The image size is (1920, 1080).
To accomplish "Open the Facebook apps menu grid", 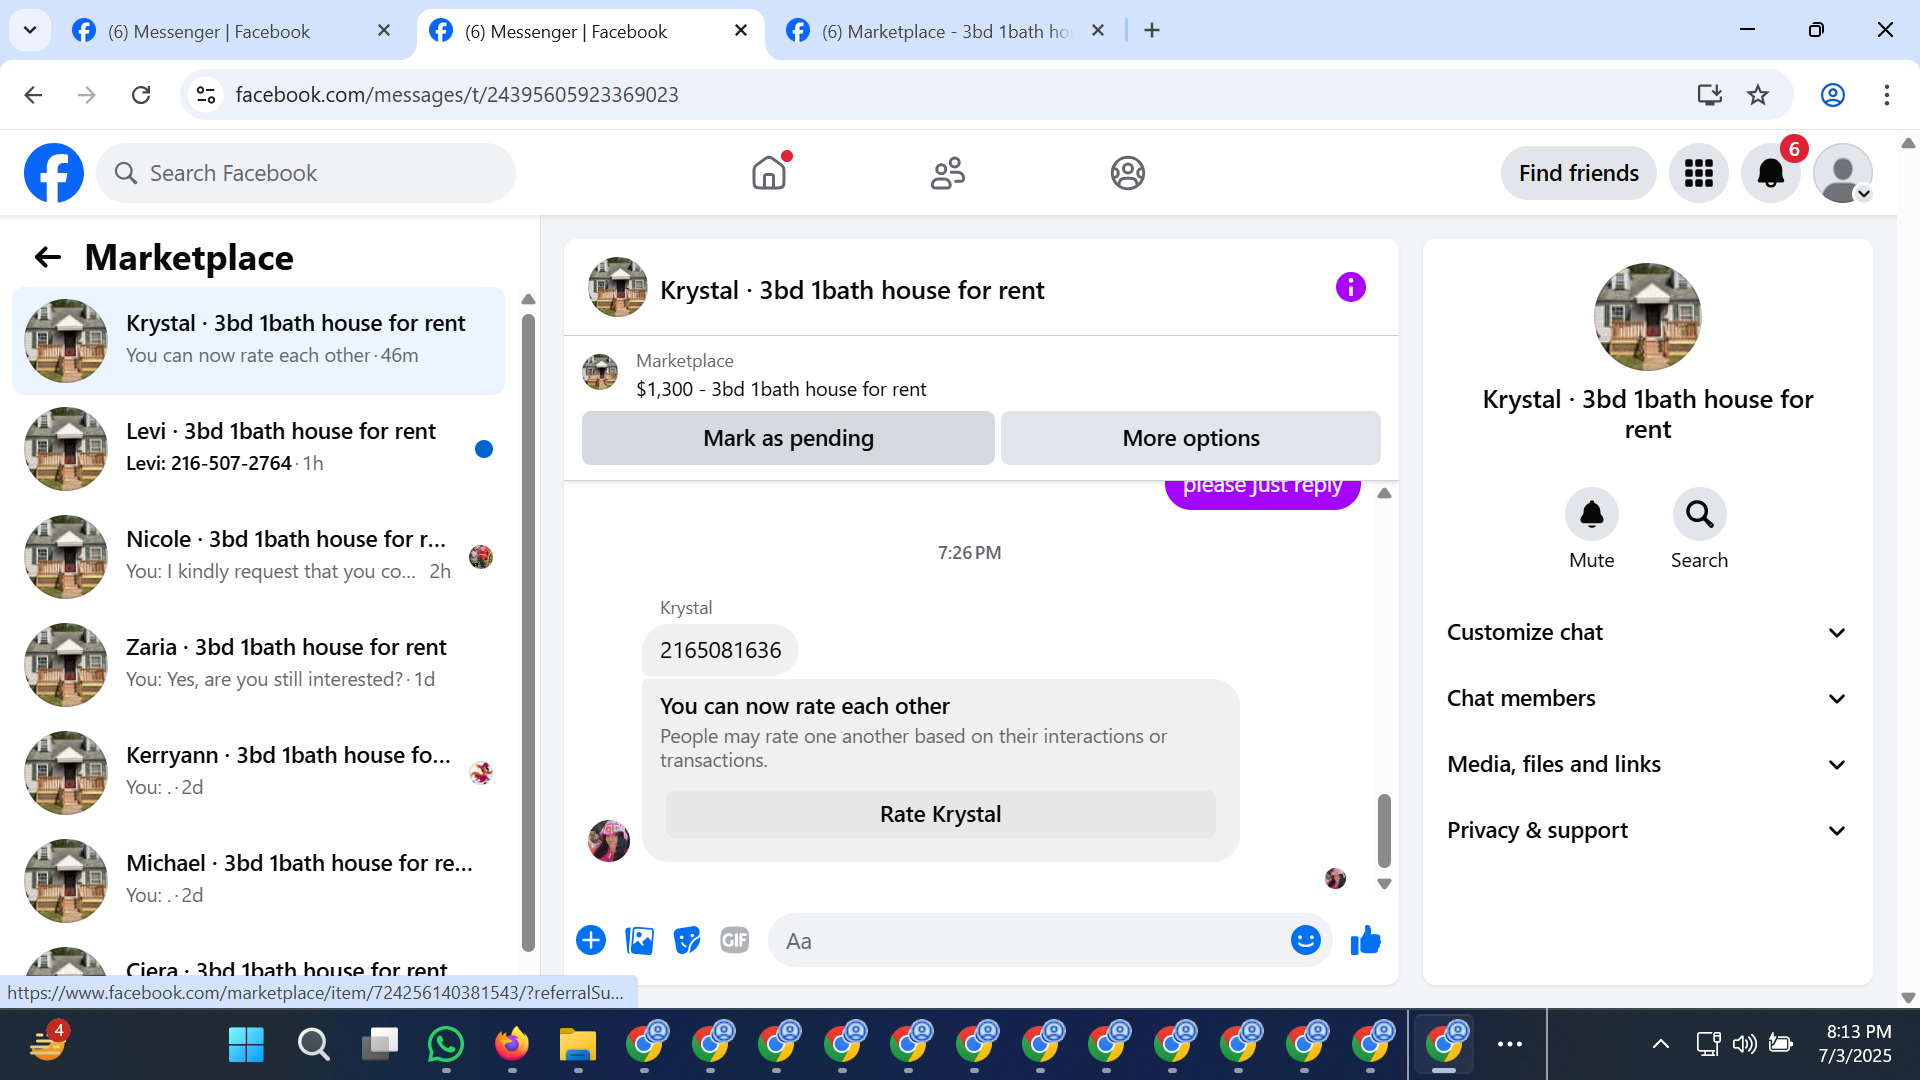I will (x=1698, y=174).
